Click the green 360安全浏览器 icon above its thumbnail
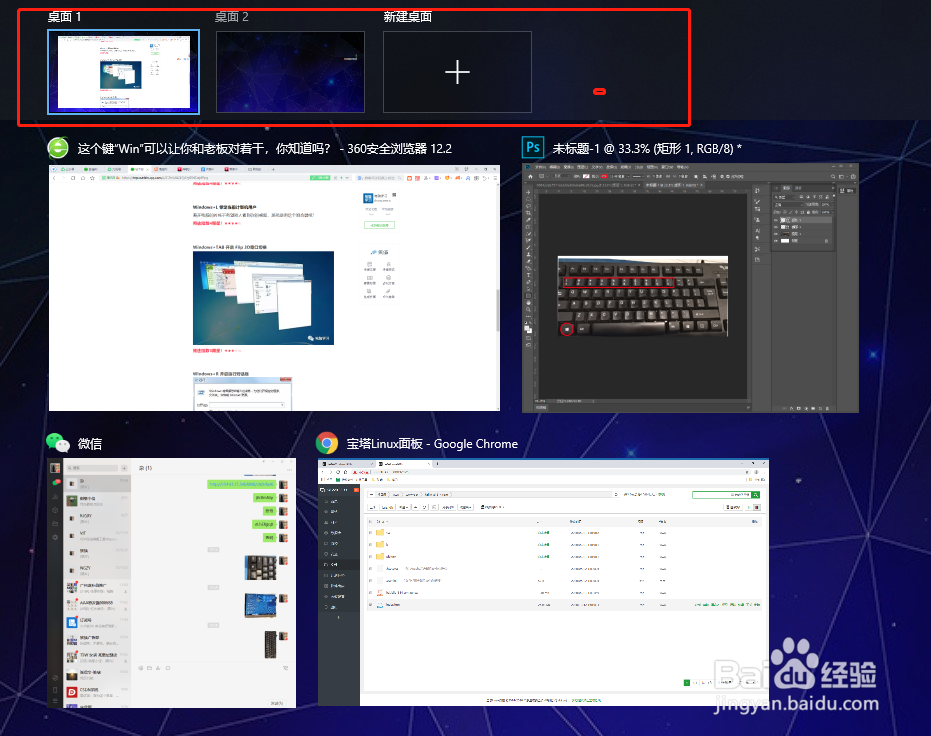This screenshot has height=736, width=931. [57, 147]
